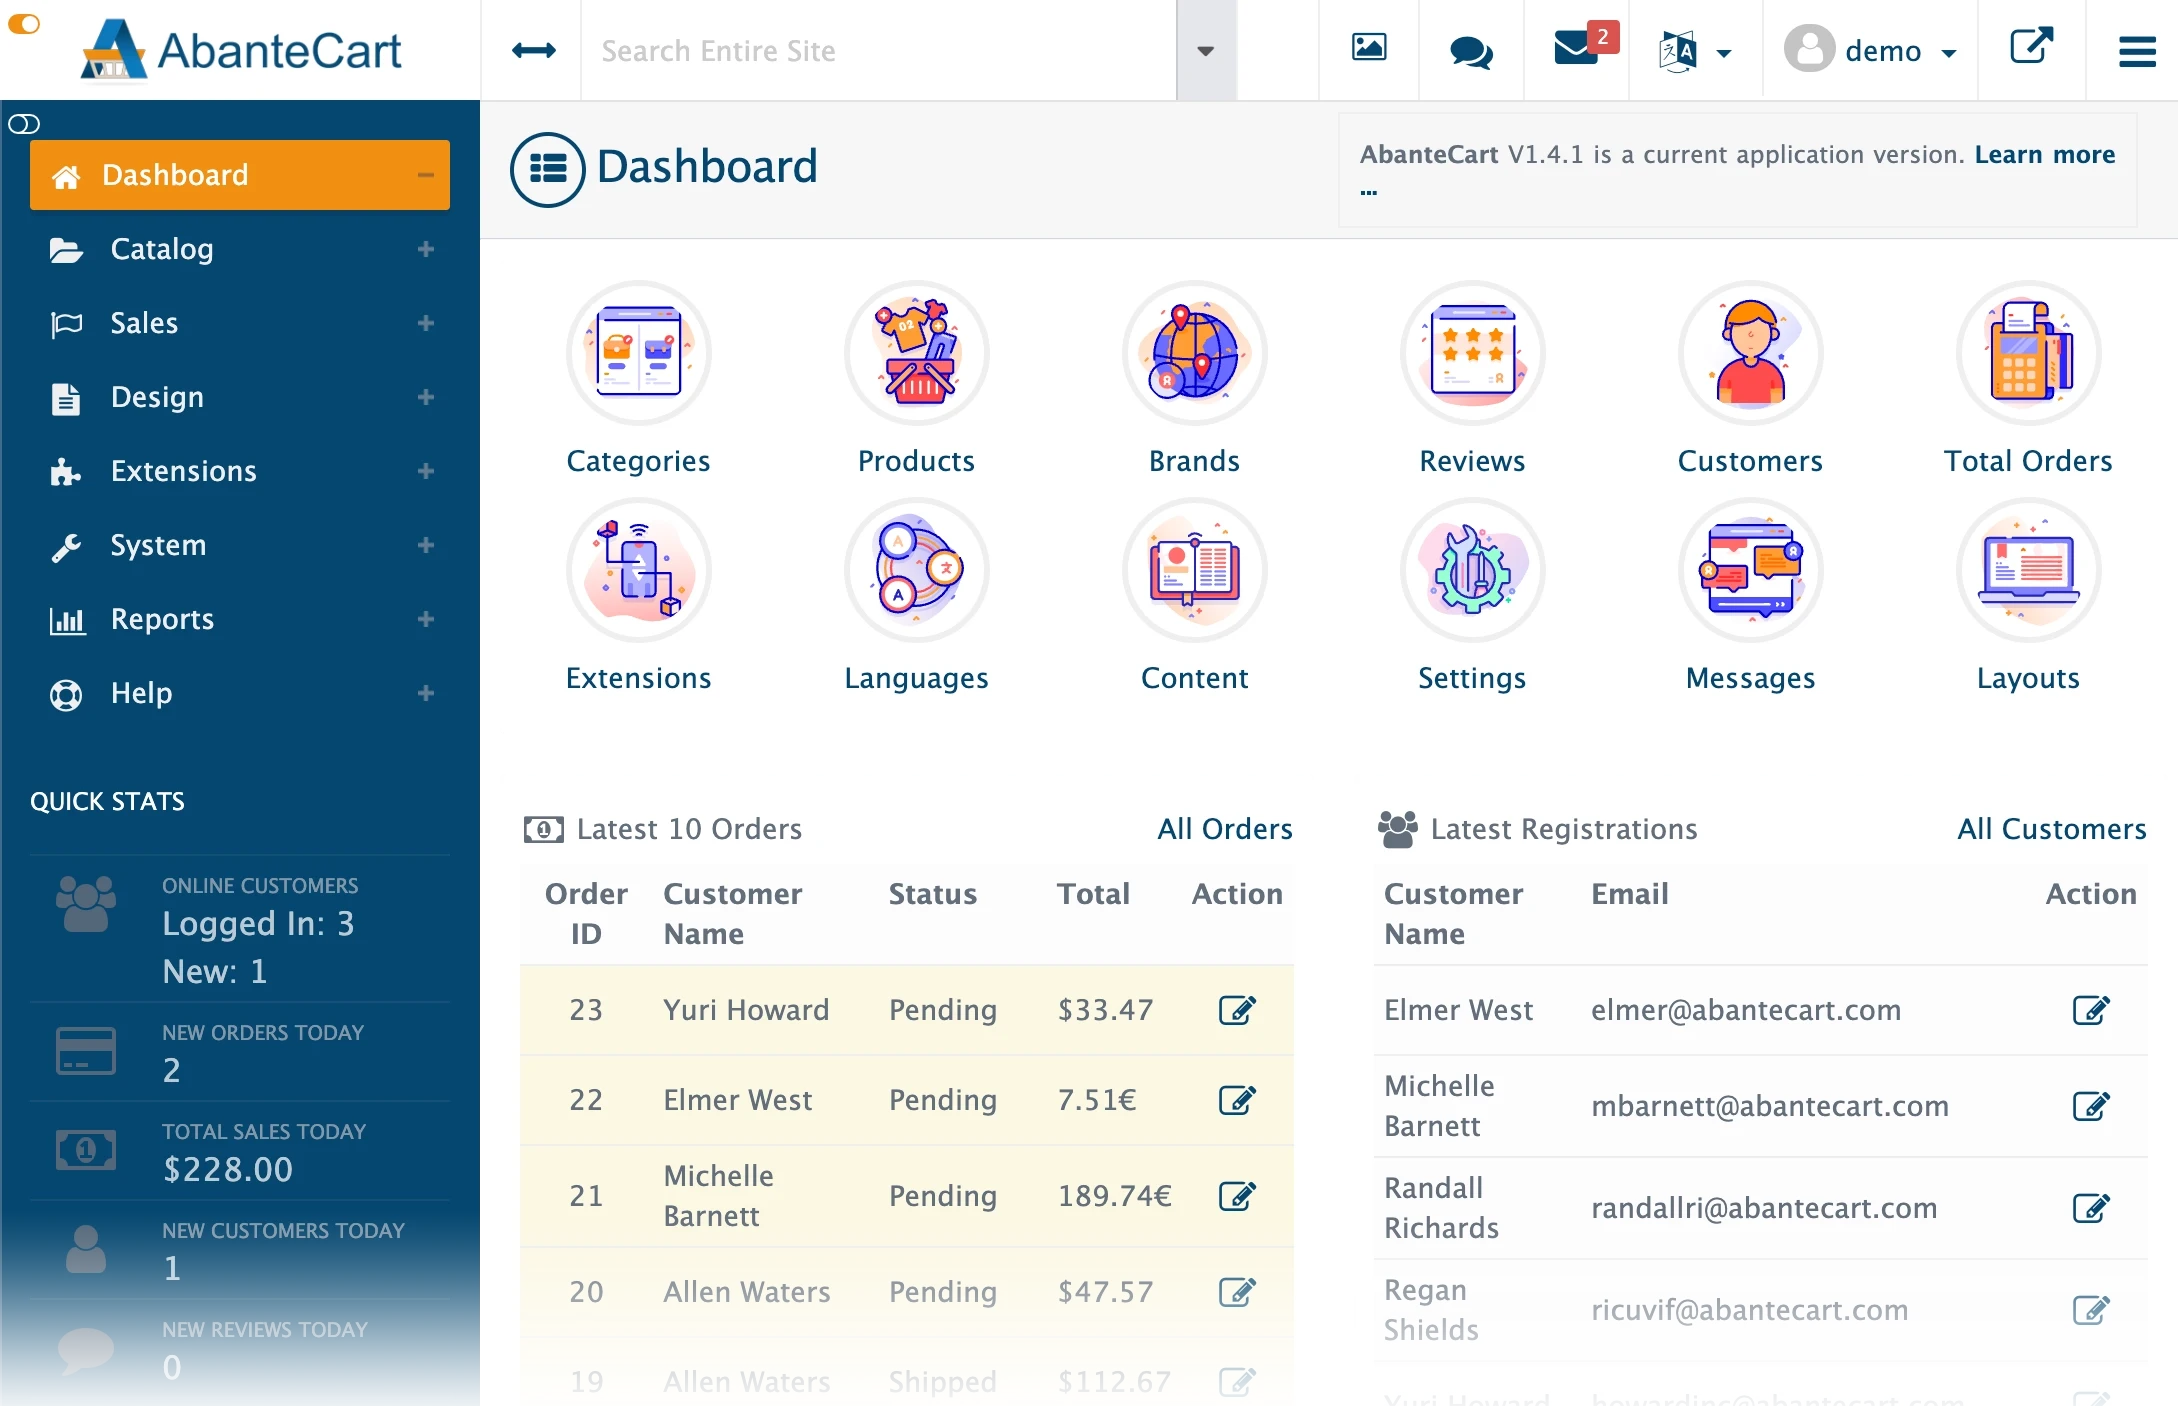Open the Messages chat icon

click(1750, 570)
